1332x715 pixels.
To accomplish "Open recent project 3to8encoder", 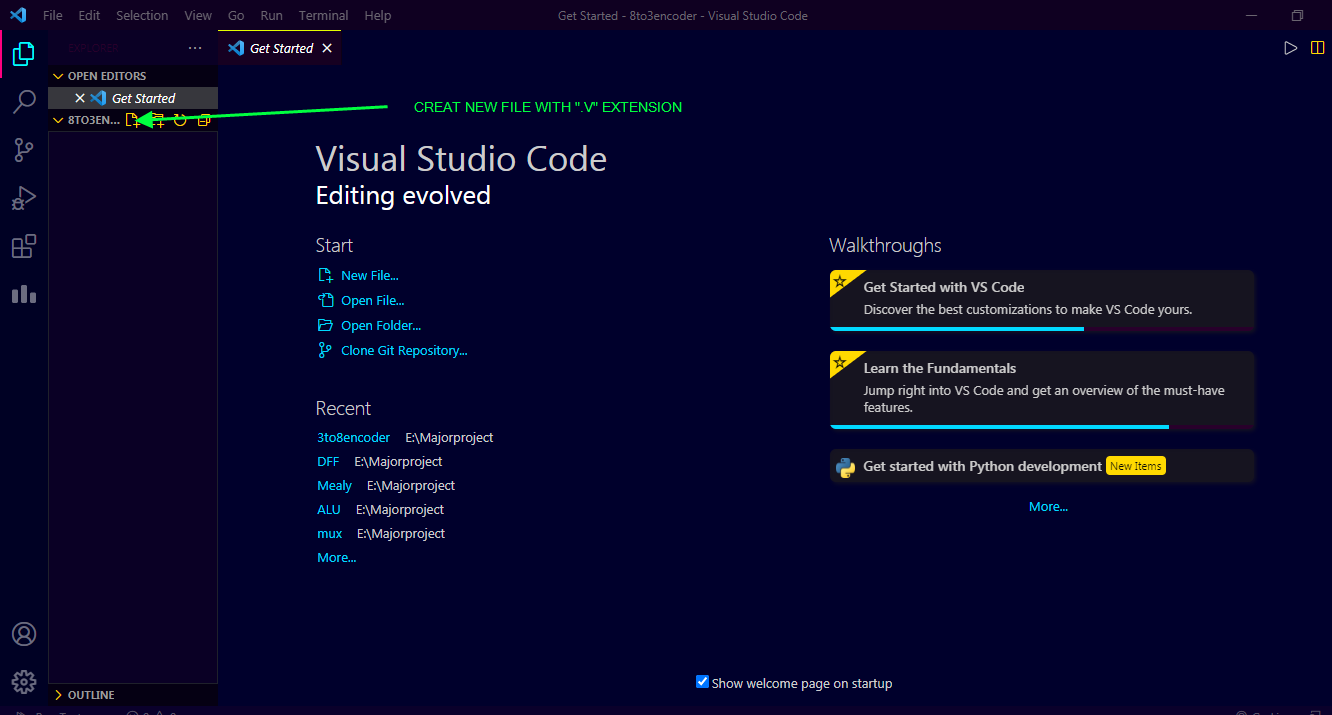I will (x=353, y=437).
